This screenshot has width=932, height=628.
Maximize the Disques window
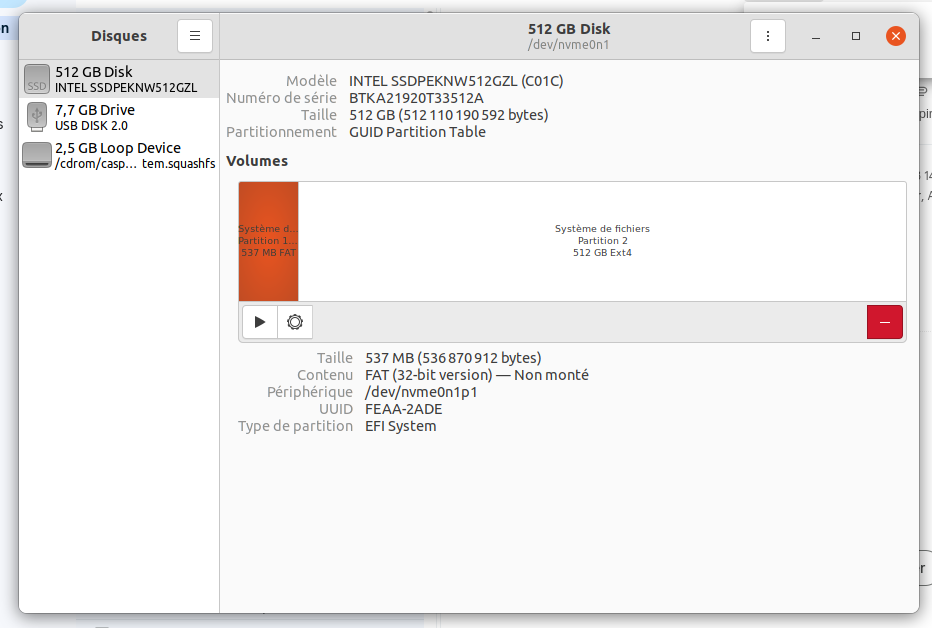pos(856,36)
